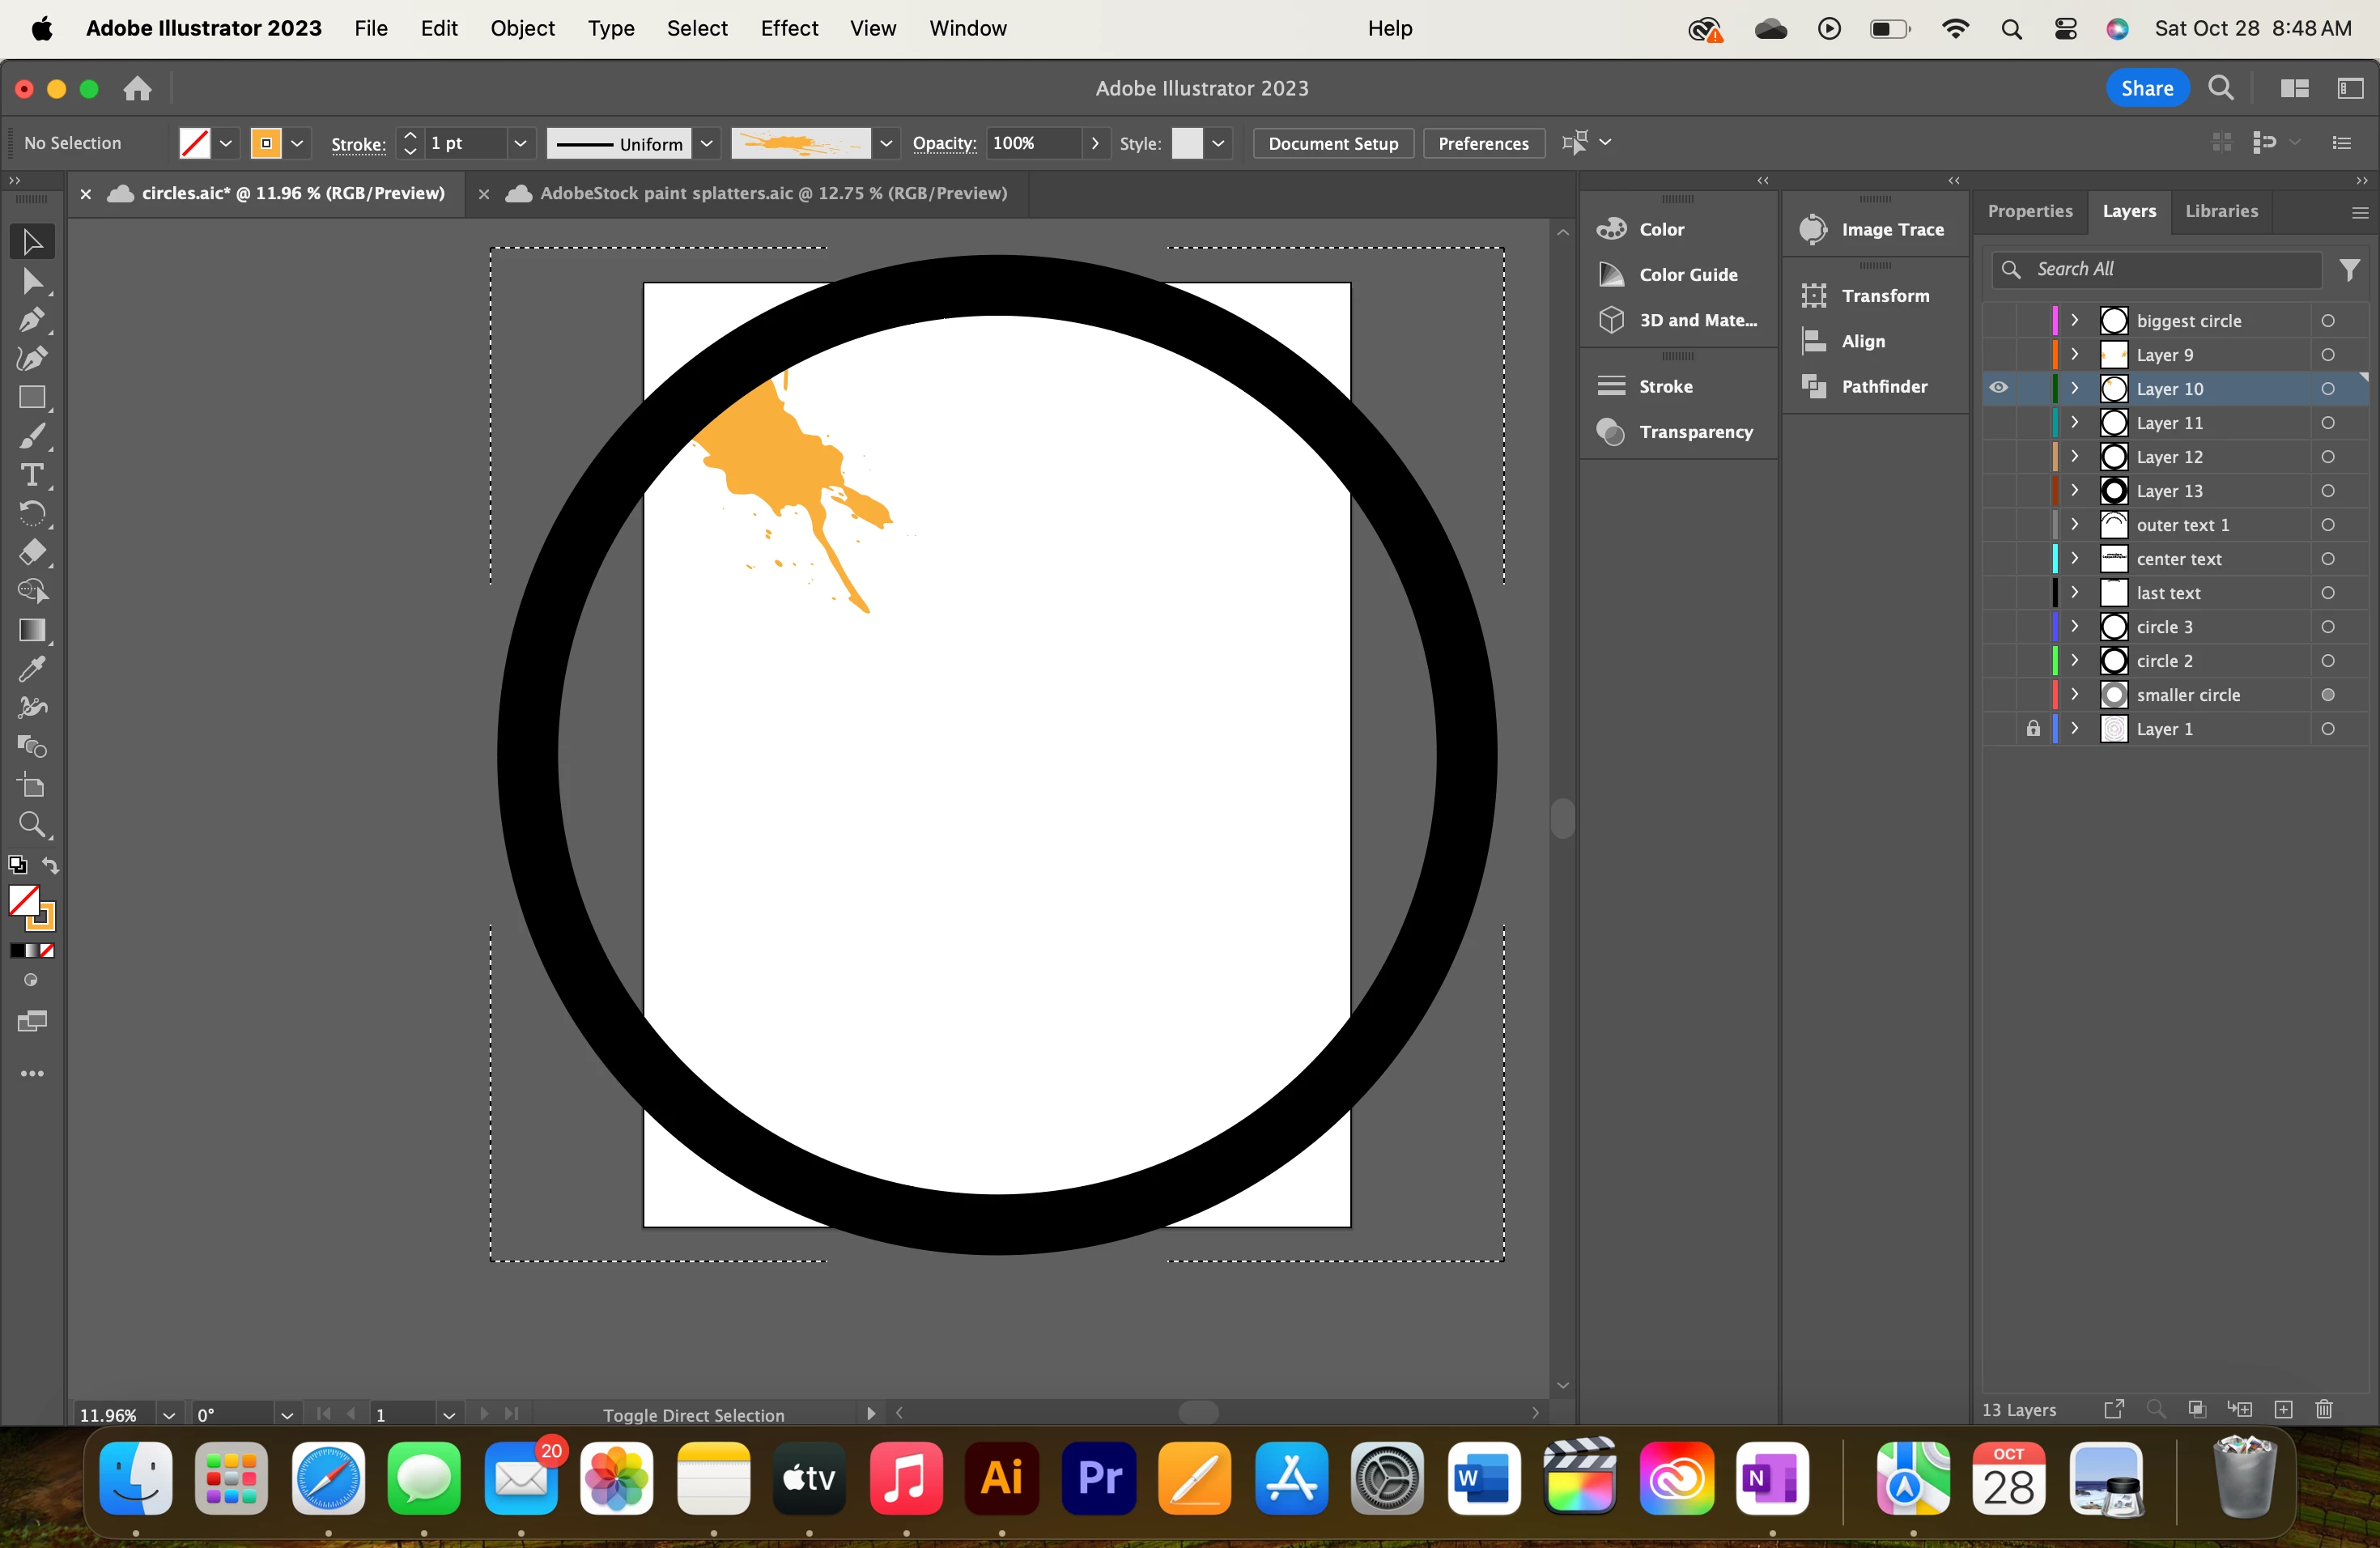This screenshot has height=1548, width=2380.
Task: Select the Rectangle tool
Action: pos(31,398)
